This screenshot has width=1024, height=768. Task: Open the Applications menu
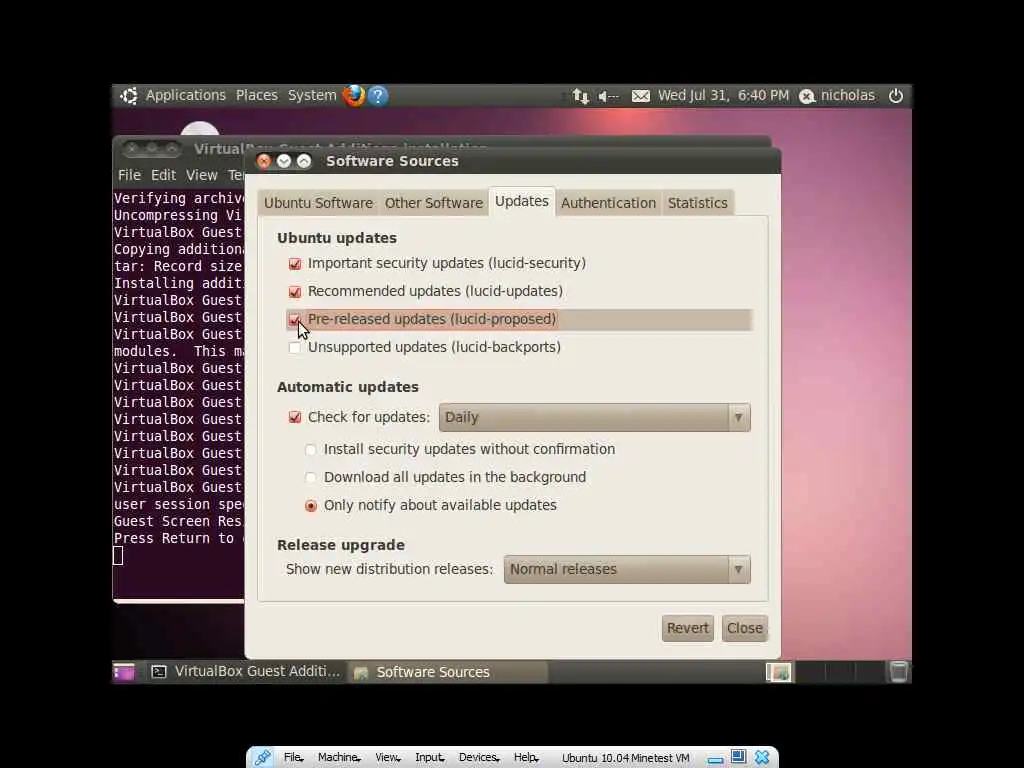tap(185, 95)
